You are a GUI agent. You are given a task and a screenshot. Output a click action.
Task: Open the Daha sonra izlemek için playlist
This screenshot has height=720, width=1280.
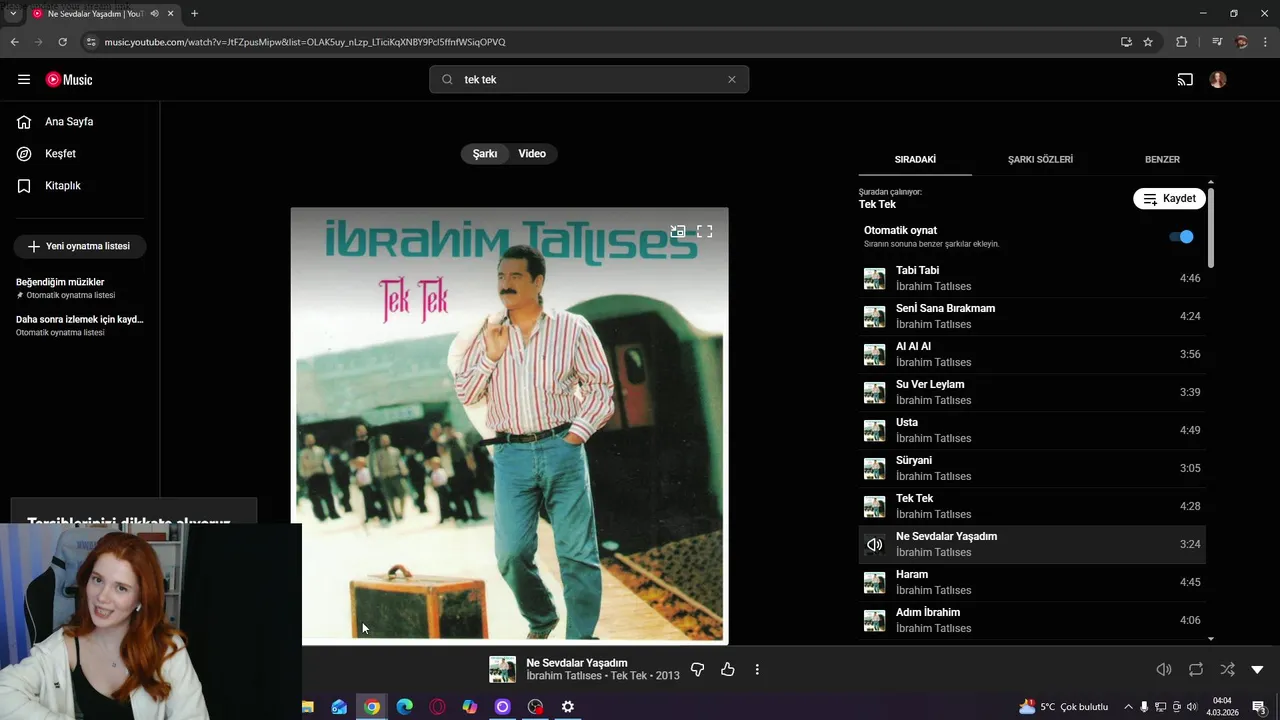tap(80, 325)
